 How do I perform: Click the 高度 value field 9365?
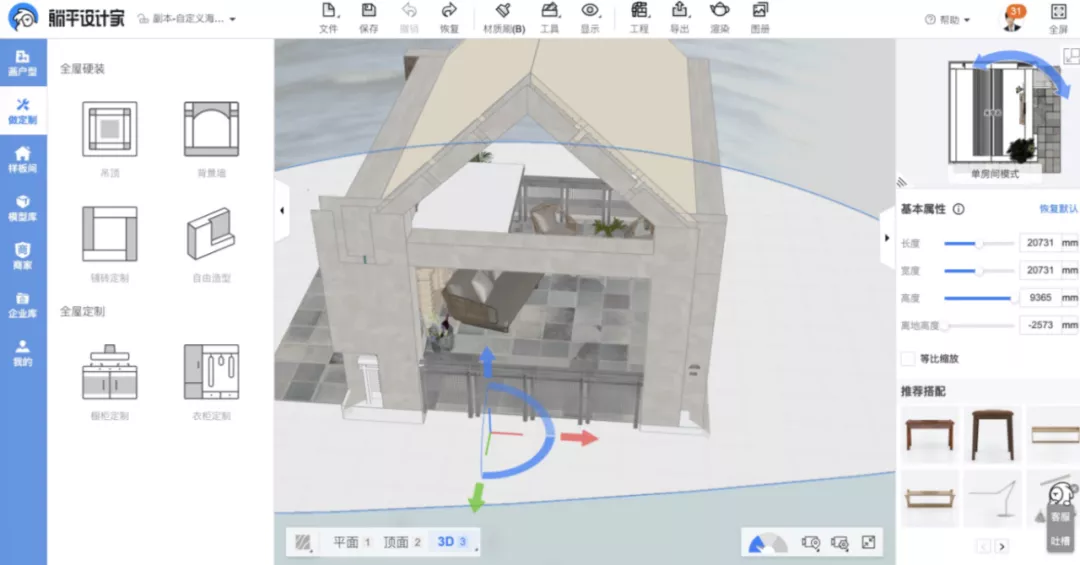click(1040, 298)
